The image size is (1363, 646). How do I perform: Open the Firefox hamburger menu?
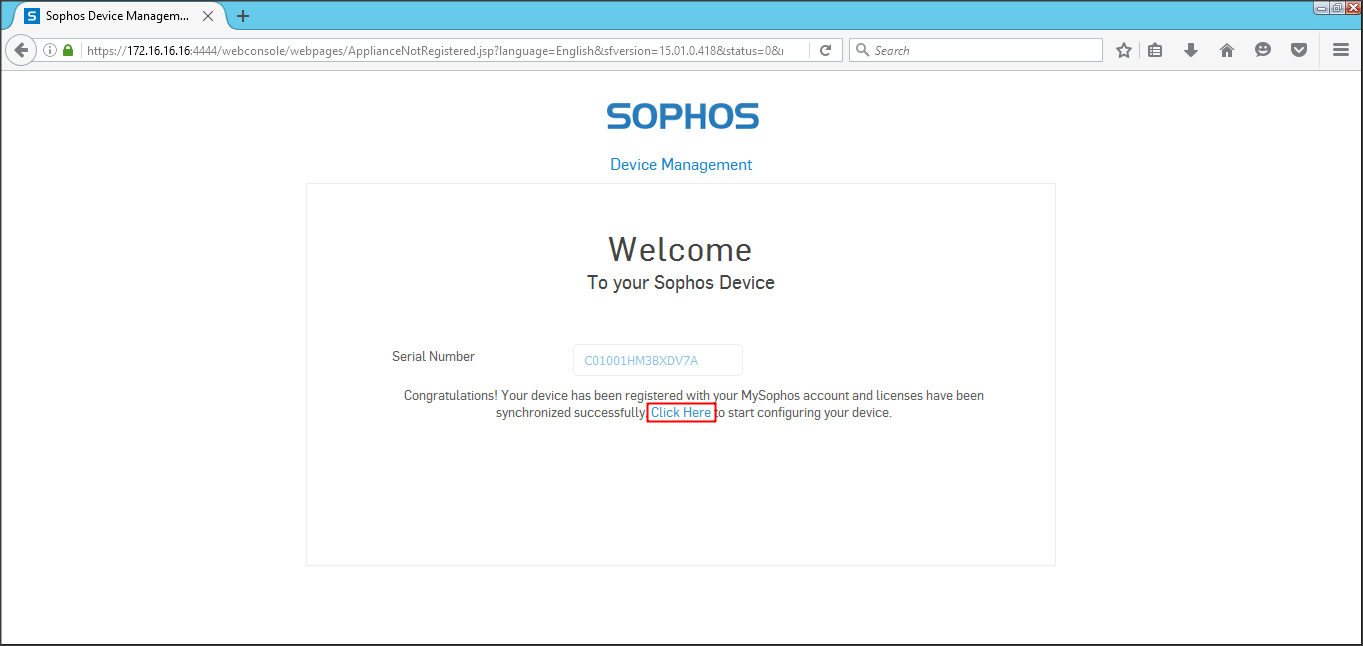(x=1341, y=50)
